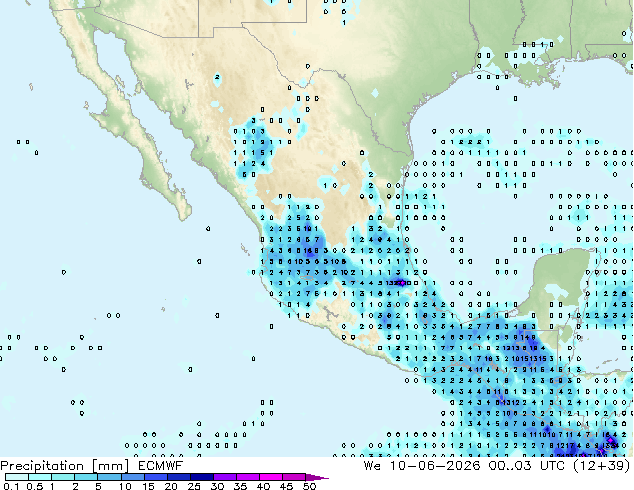Select the 35–40 mm legend color box
Image resolution: width=634 pixels, height=490 pixels.
pyautogui.click(x=247, y=477)
